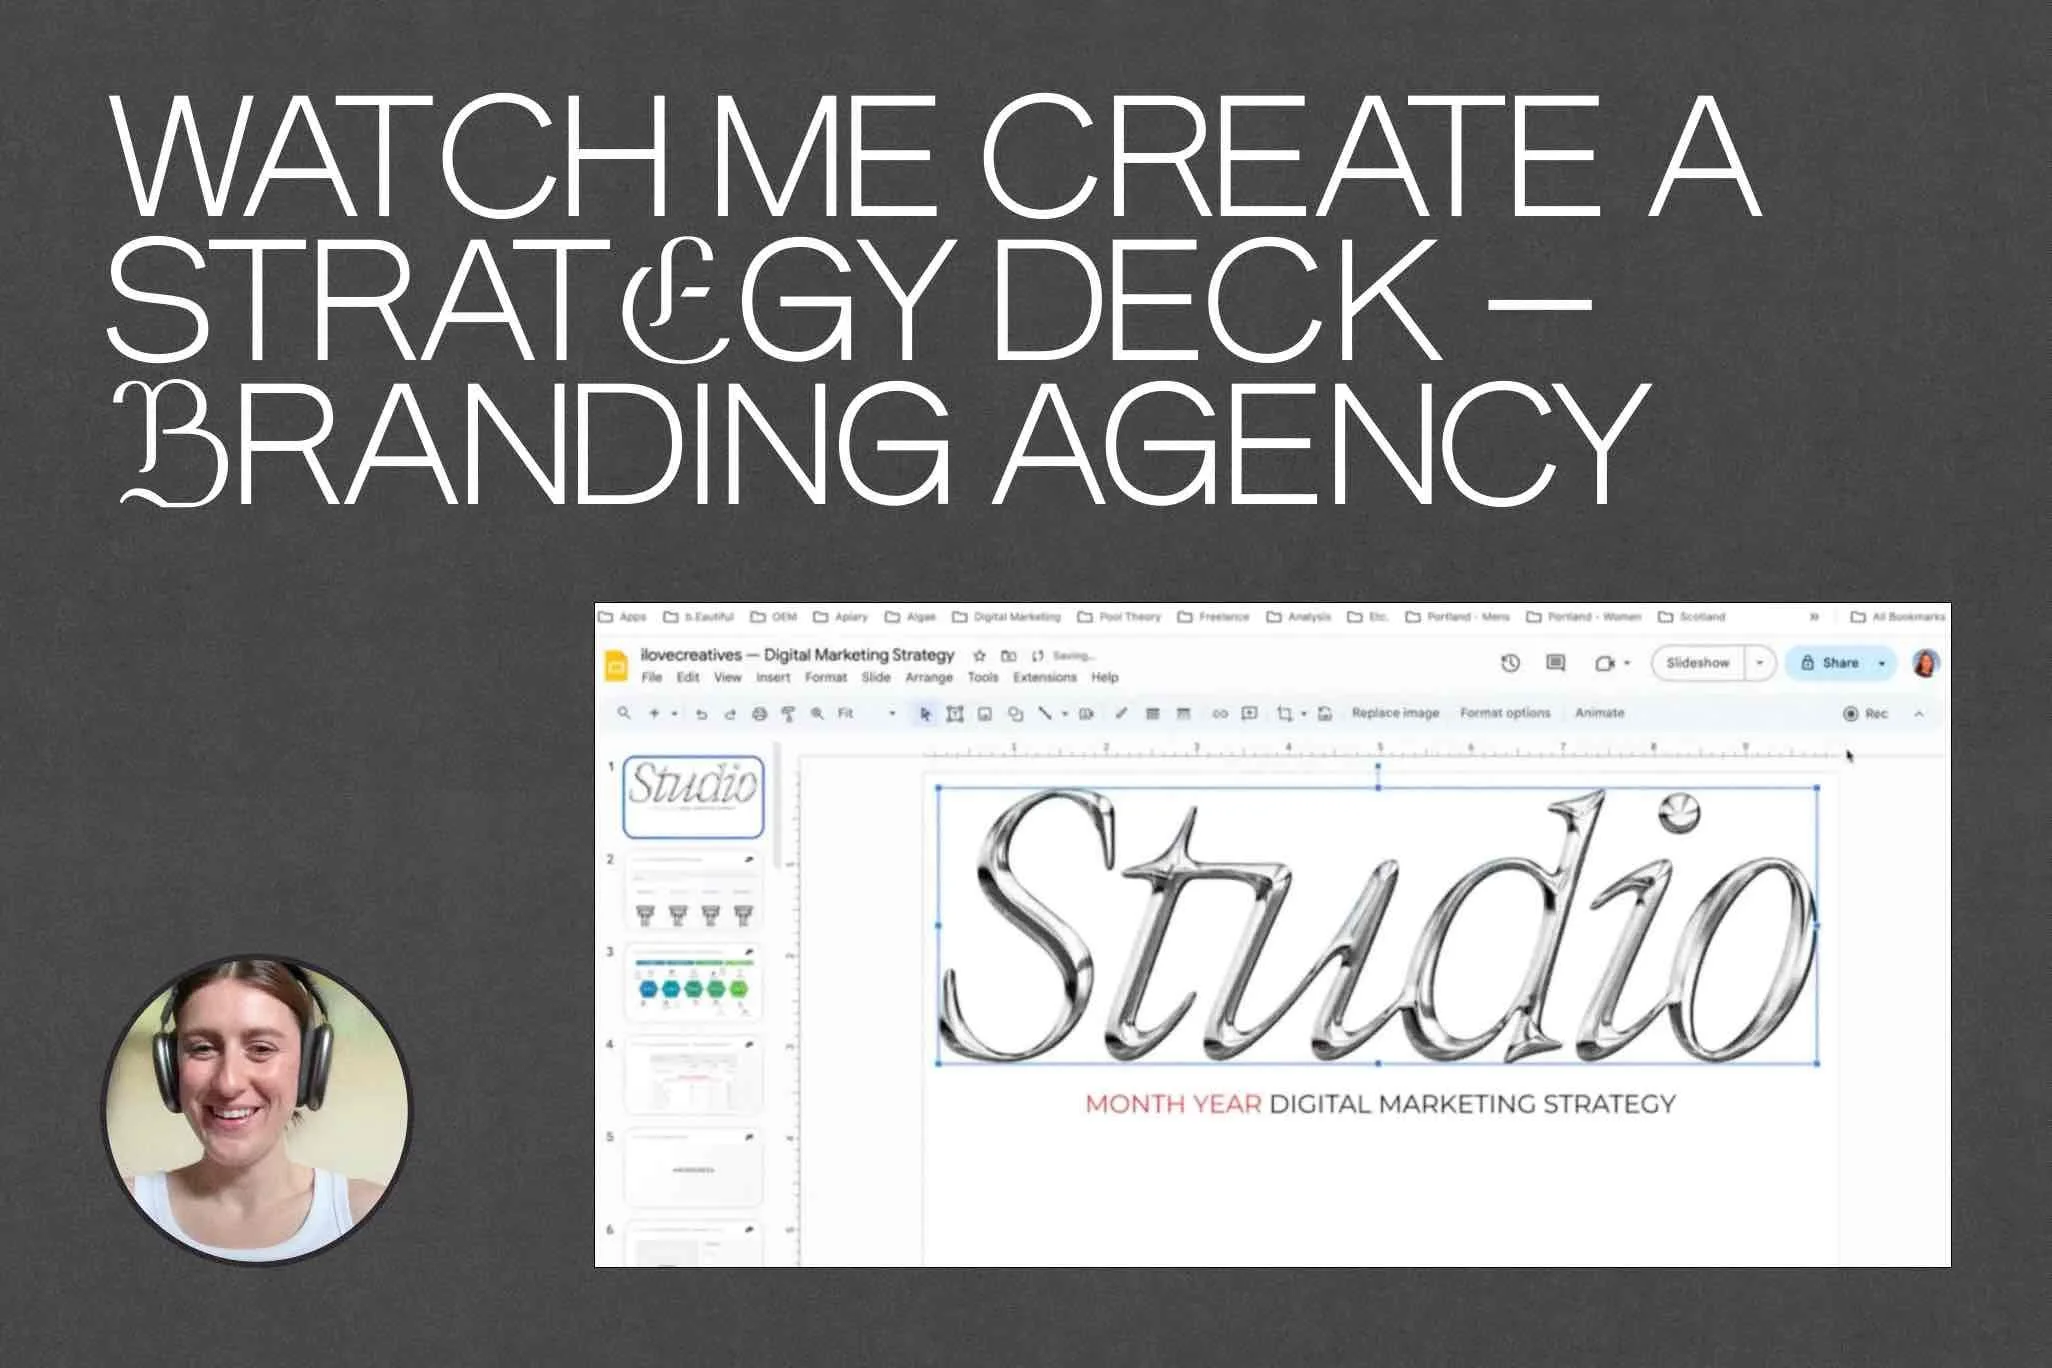Open border color pencil tool

click(x=1121, y=713)
